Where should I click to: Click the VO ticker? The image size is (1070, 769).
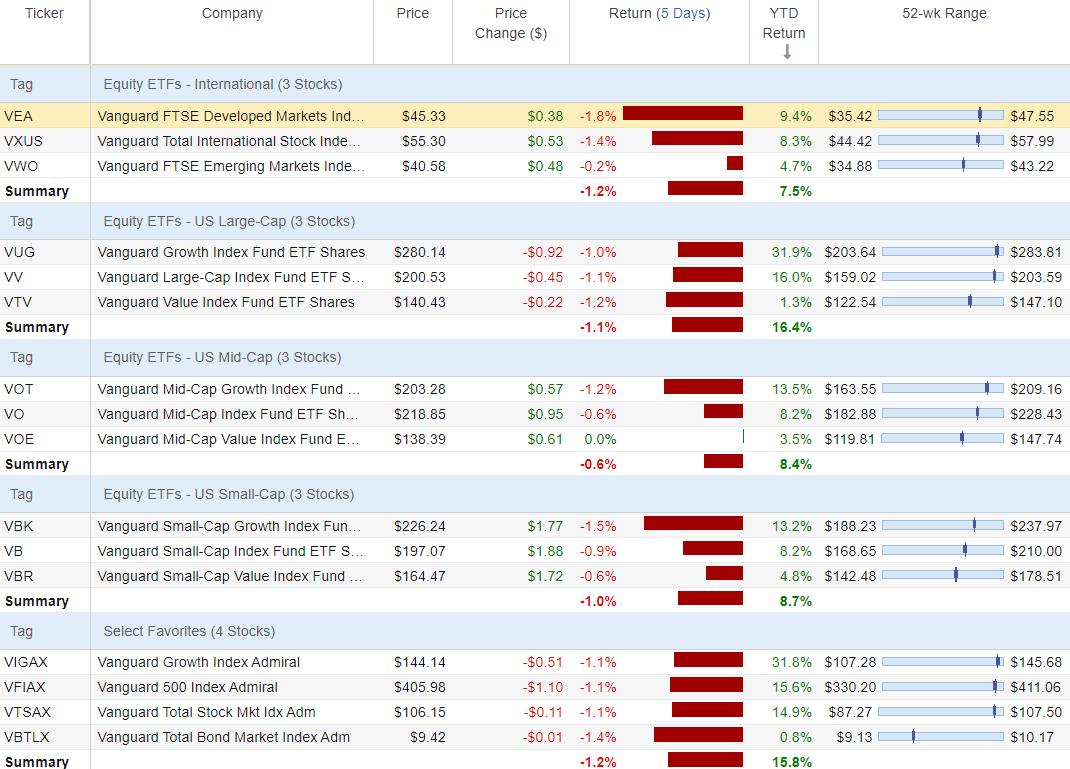coord(14,414)
